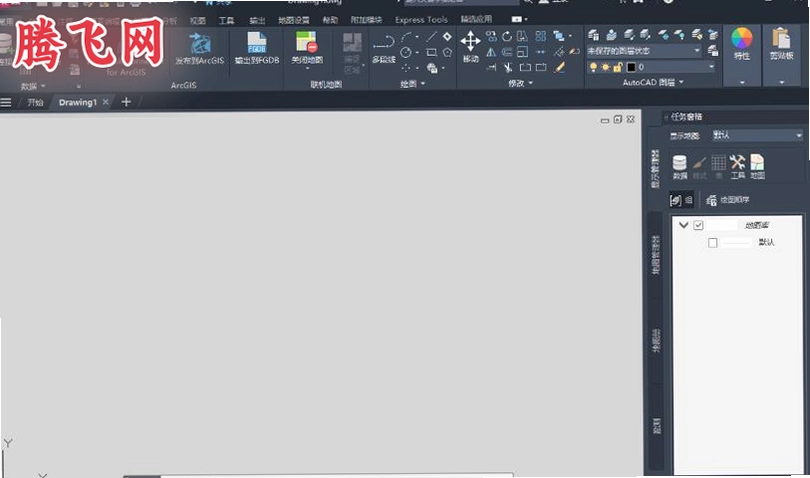Open the Map Setup (地图设置) ribbon tab

tap(293, 21)
